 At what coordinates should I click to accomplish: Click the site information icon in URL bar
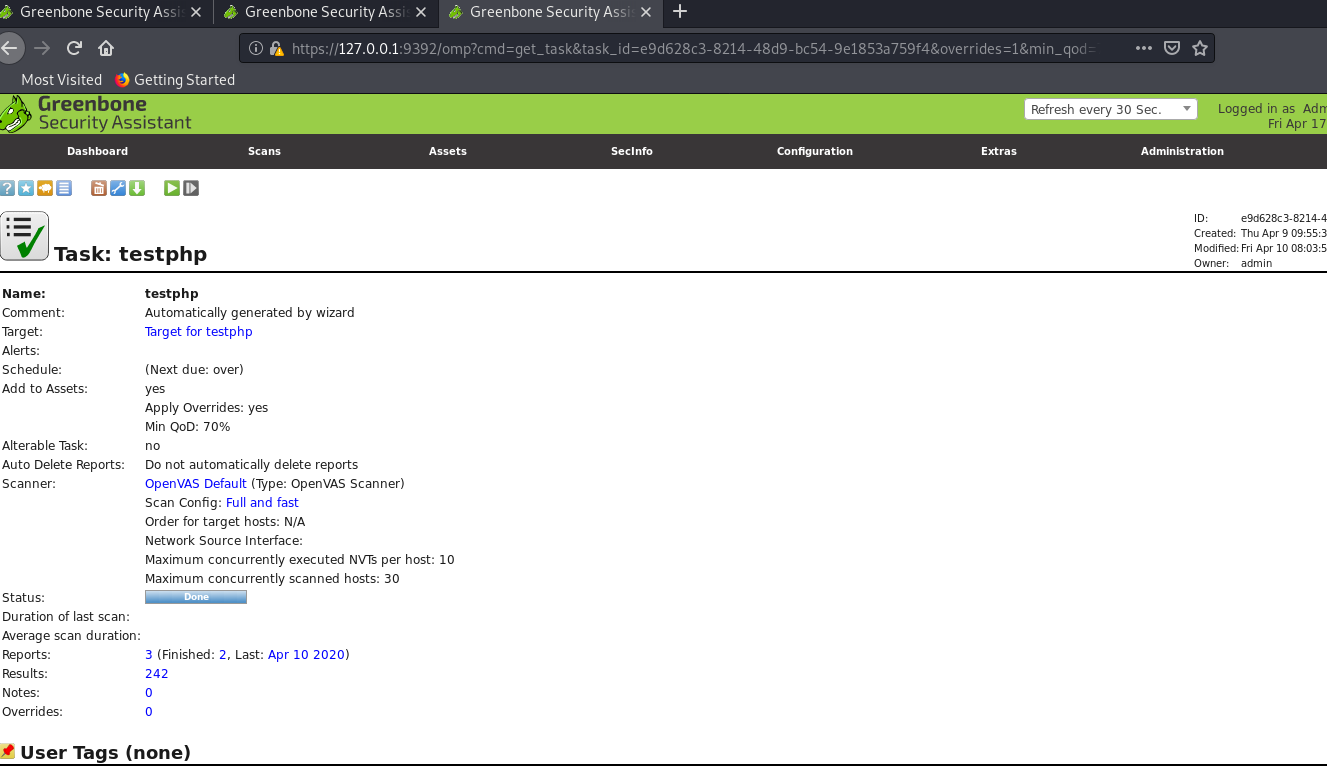tap(255, 48)
